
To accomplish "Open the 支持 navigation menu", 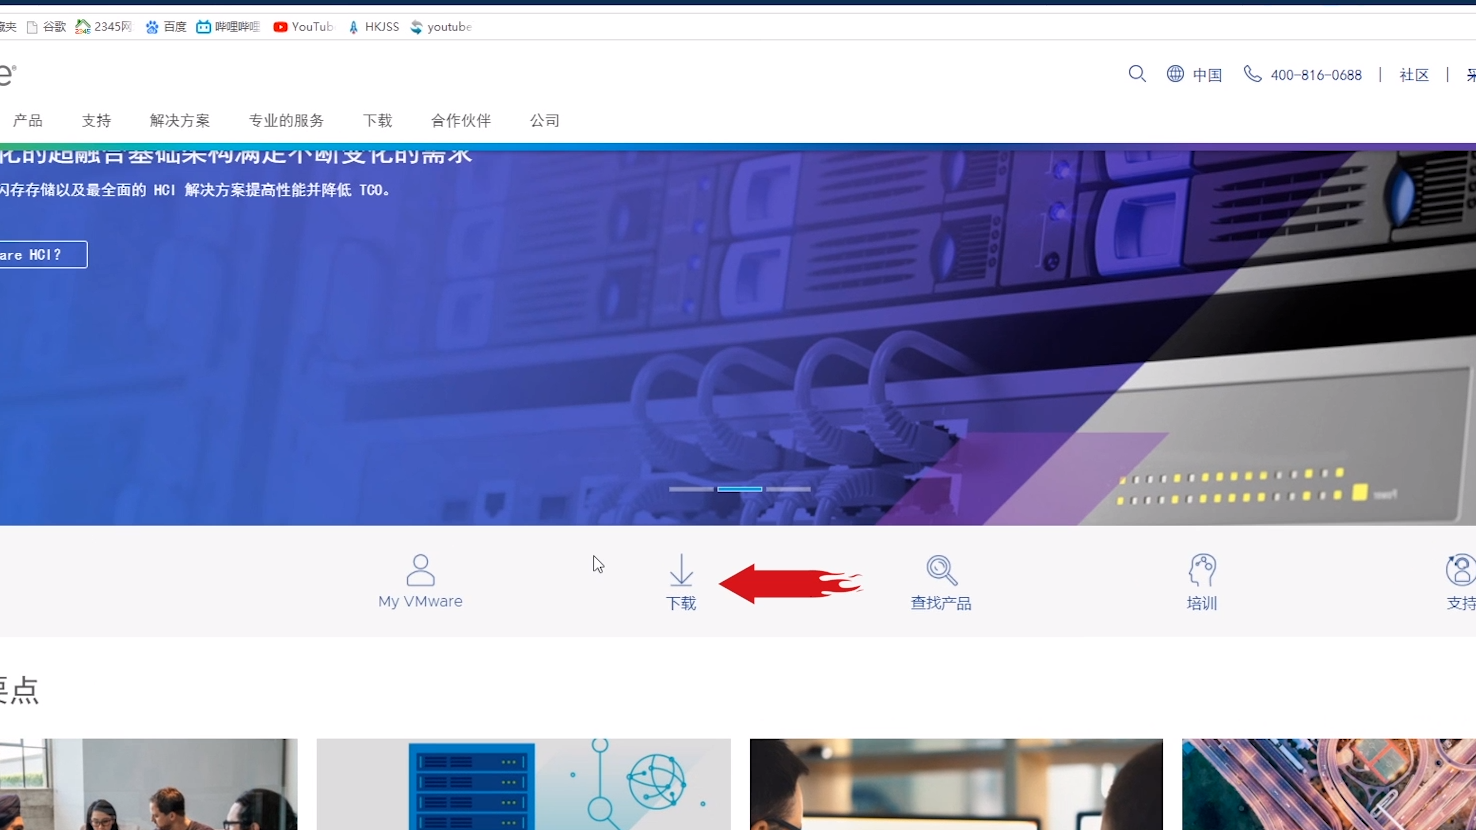I will click(x=96, y=121).
